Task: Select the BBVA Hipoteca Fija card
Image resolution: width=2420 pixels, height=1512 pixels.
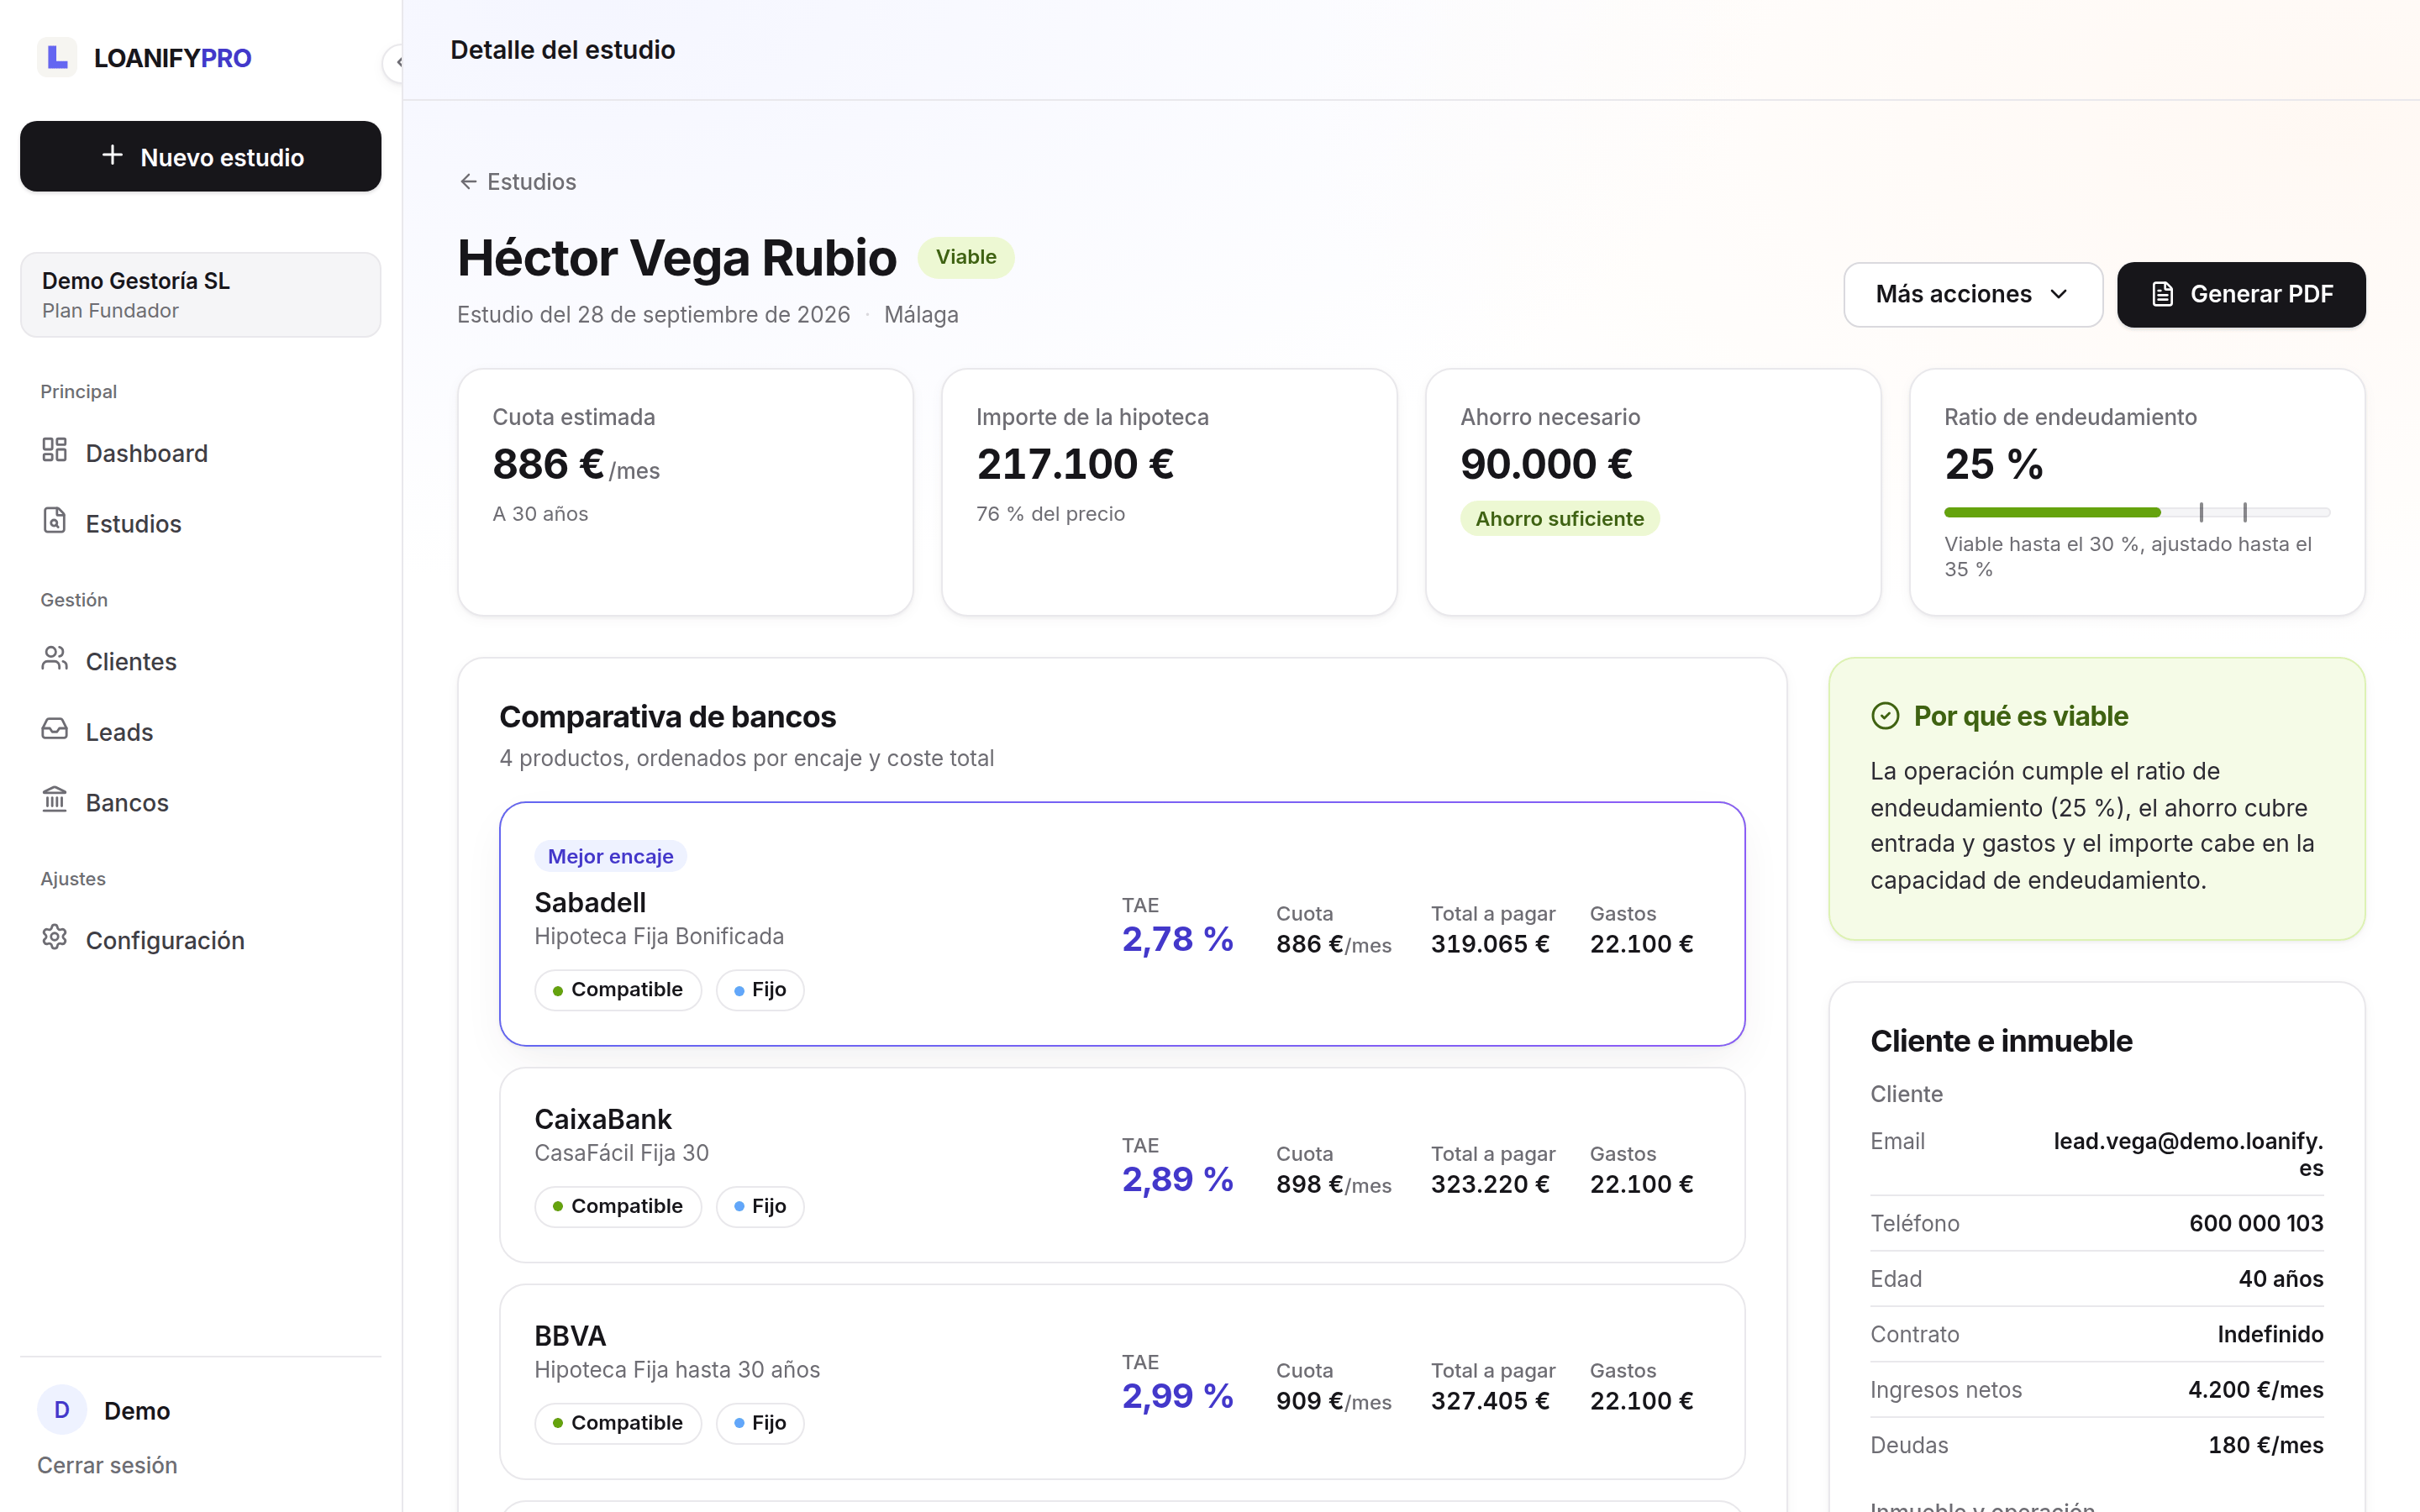Action: coord(1122,1382)
